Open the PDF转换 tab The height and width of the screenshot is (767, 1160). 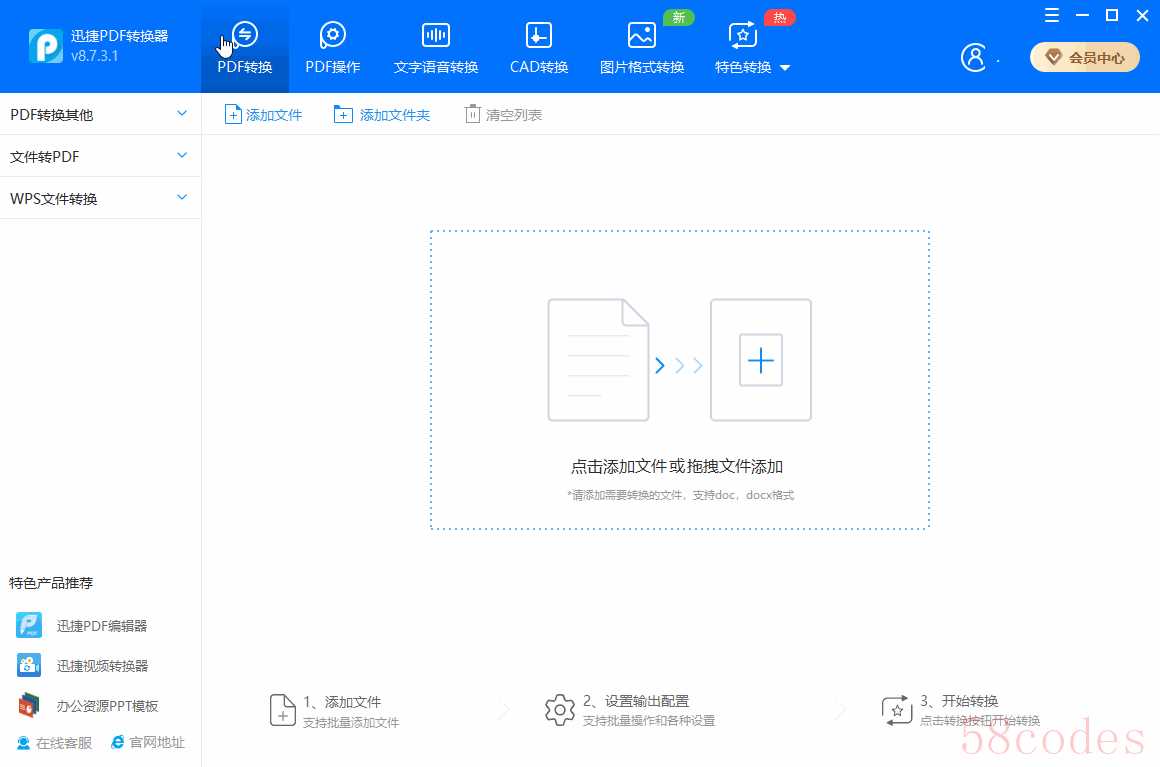coord(245,47)
